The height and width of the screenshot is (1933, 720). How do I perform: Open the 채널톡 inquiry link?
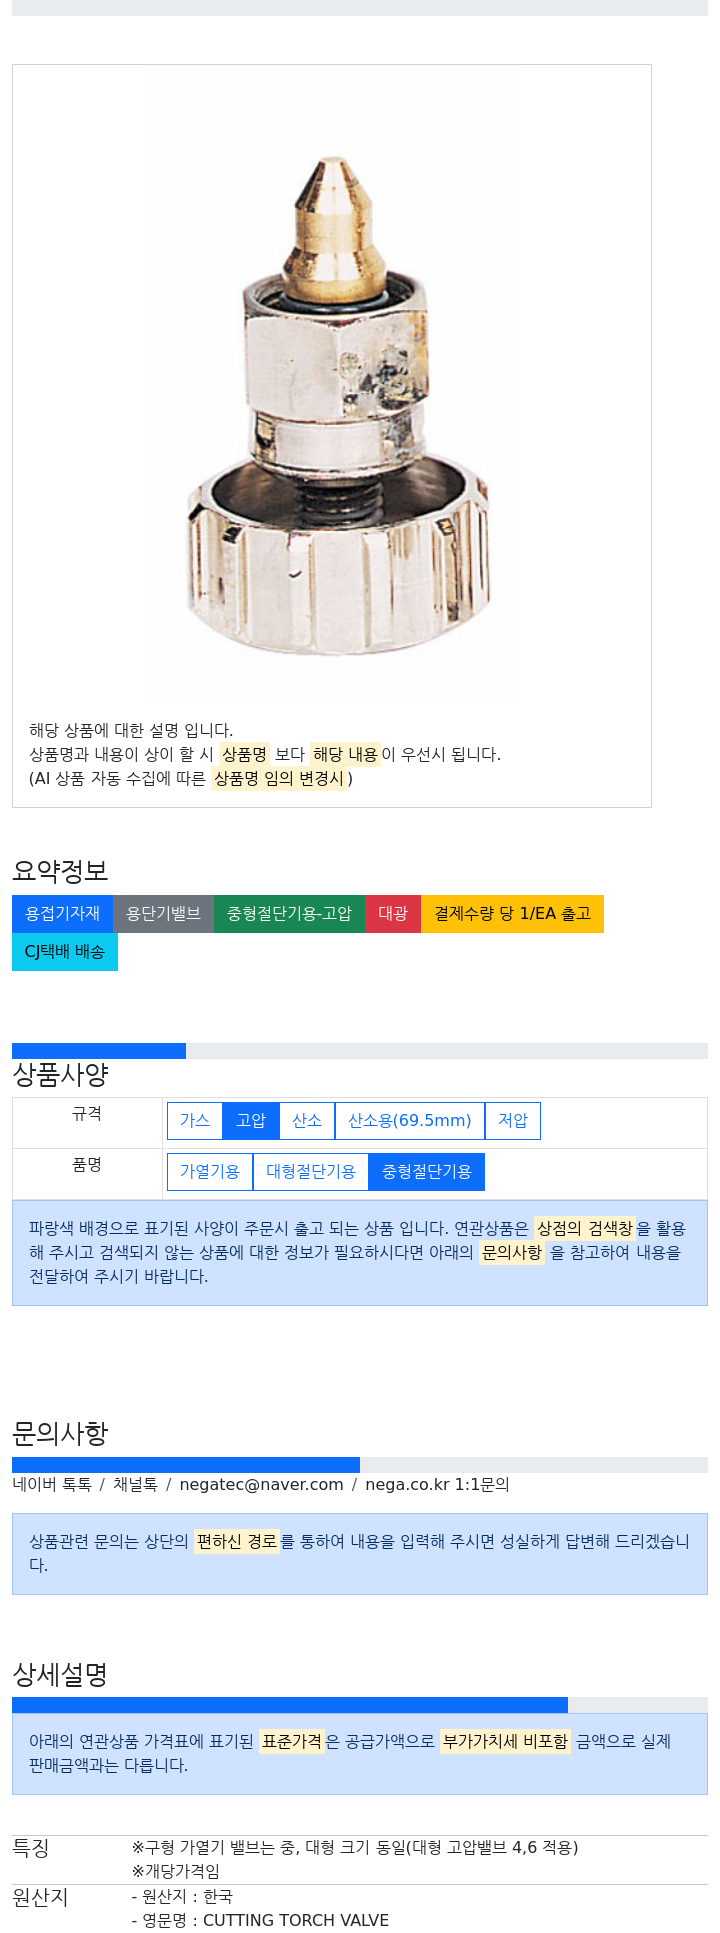point(135,1485)
